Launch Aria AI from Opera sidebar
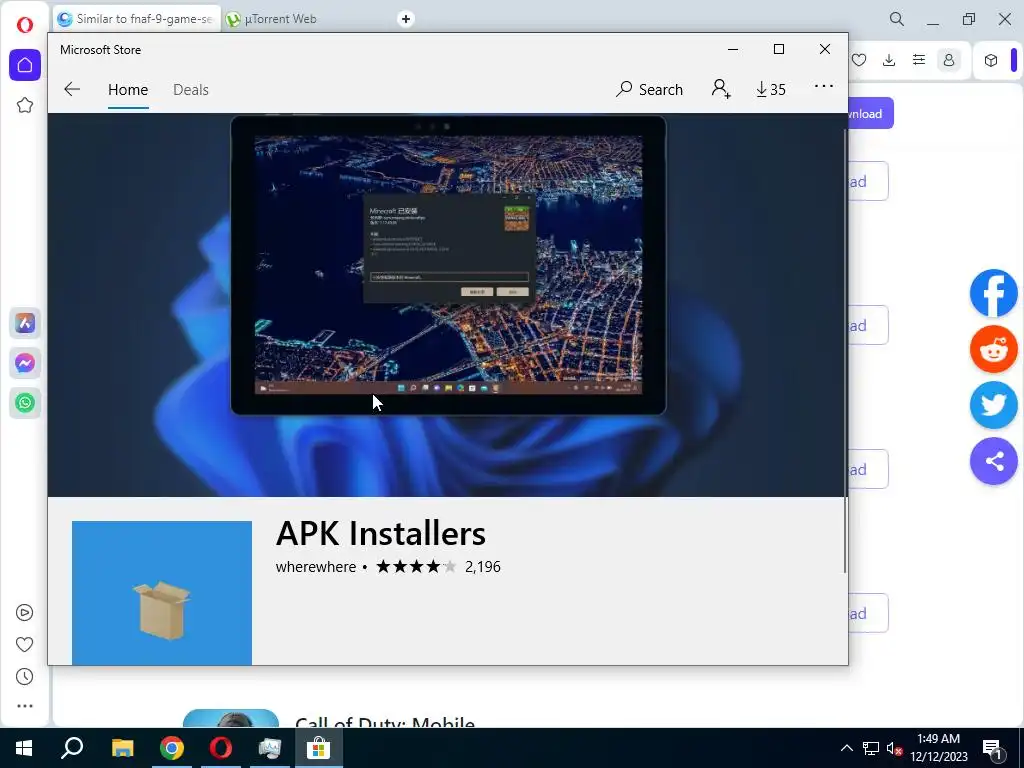 coord(25,323)
